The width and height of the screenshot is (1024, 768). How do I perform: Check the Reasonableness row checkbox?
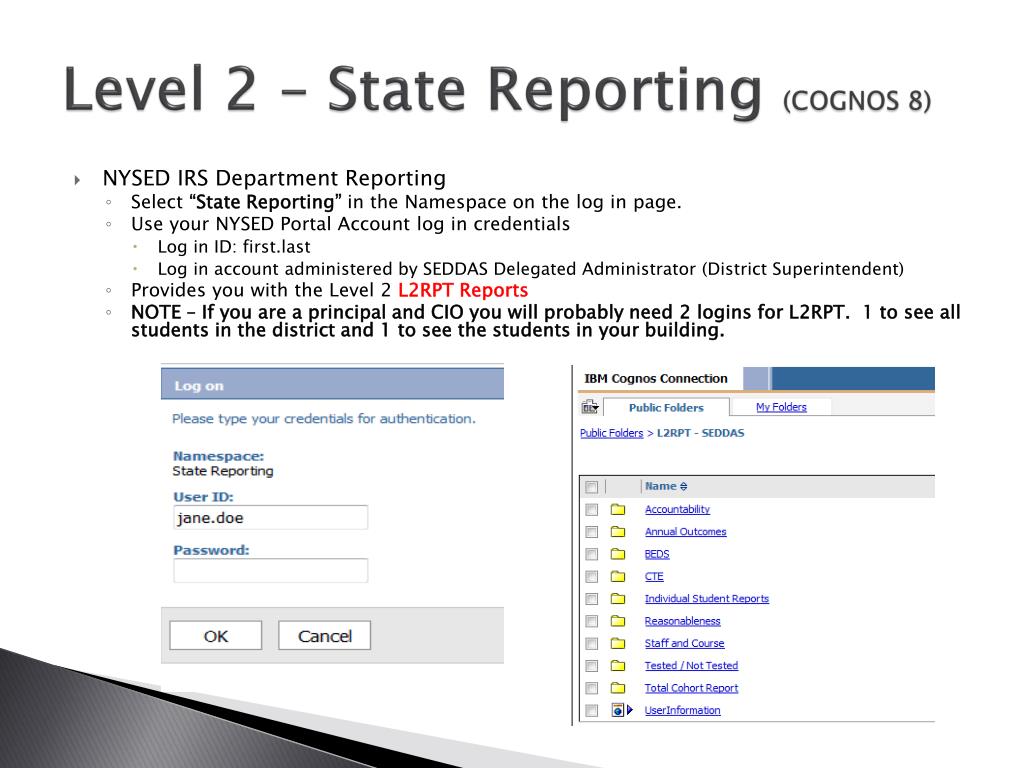click(592, 620)
